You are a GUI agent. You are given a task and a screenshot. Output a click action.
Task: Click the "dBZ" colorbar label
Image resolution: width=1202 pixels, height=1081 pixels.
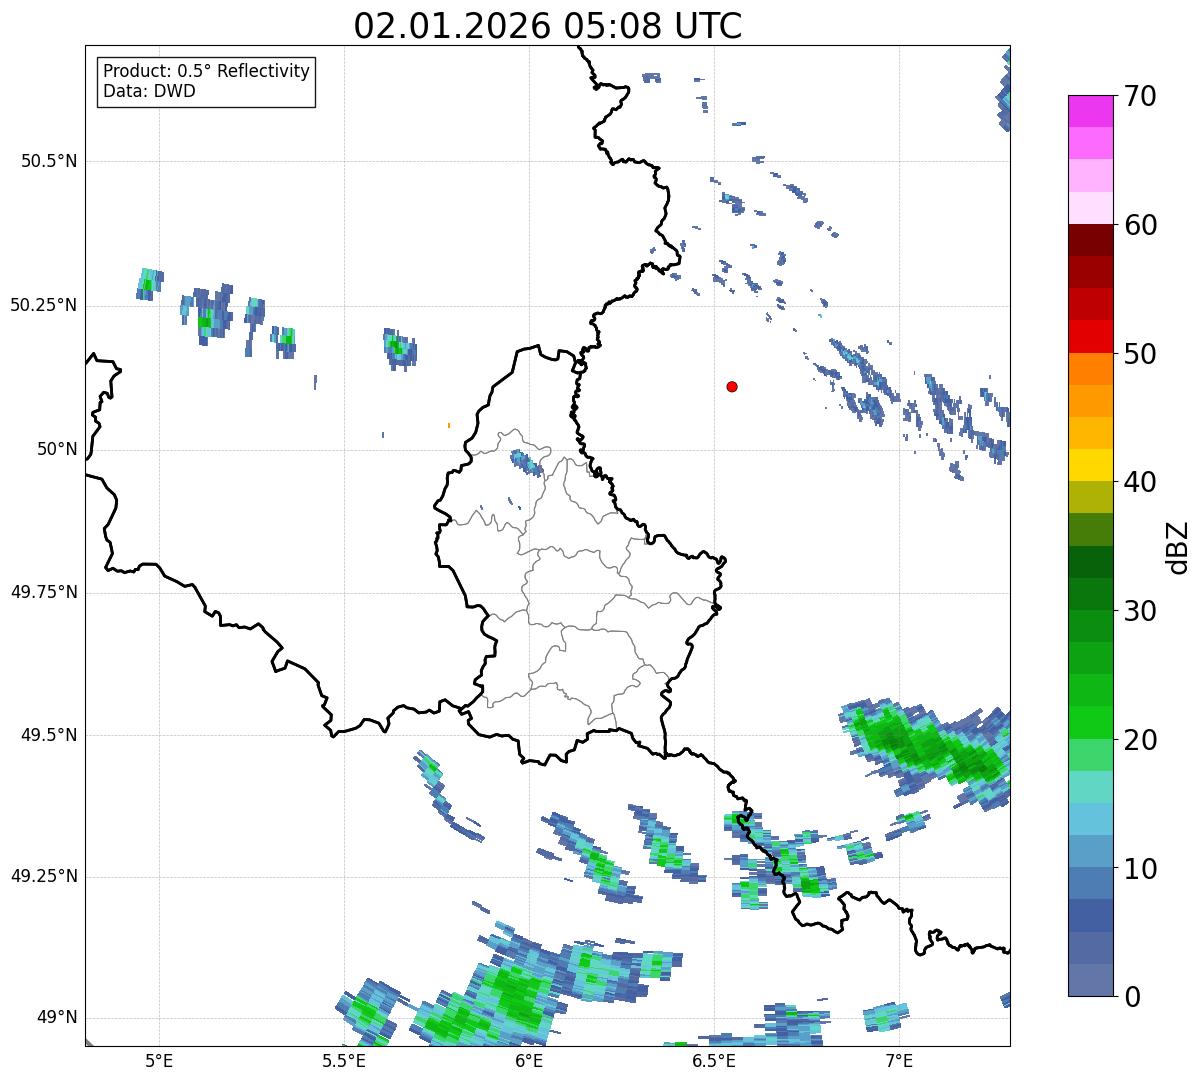(x=1177, y=546)
